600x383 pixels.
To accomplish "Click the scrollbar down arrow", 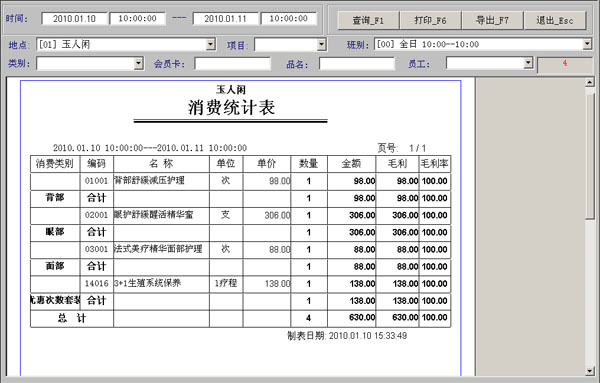I will tap(589, 371).
